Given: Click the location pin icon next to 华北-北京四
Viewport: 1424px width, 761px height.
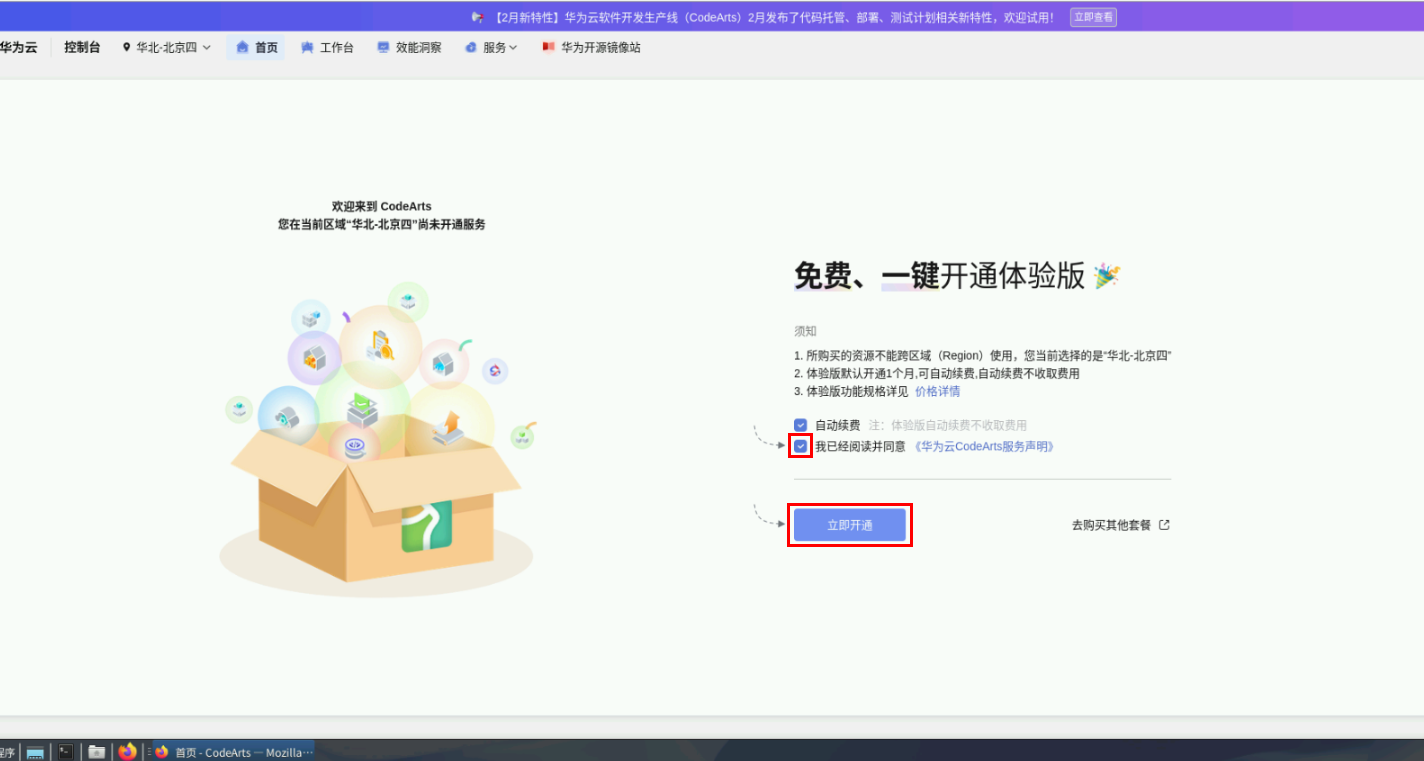Looking at the screenshot, I should point(127,47).
